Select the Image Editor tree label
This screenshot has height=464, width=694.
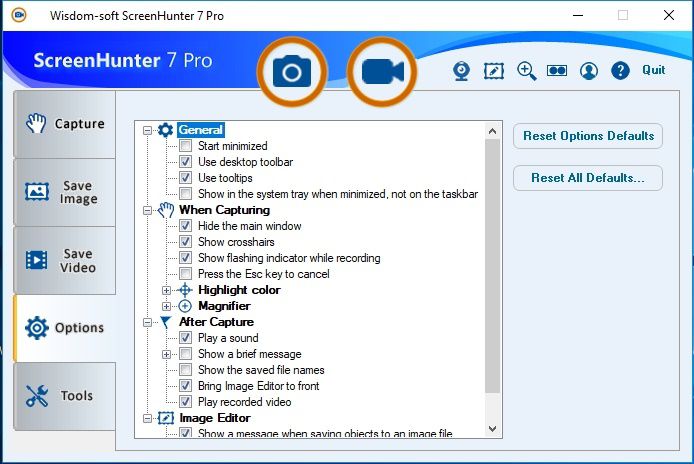215,418
